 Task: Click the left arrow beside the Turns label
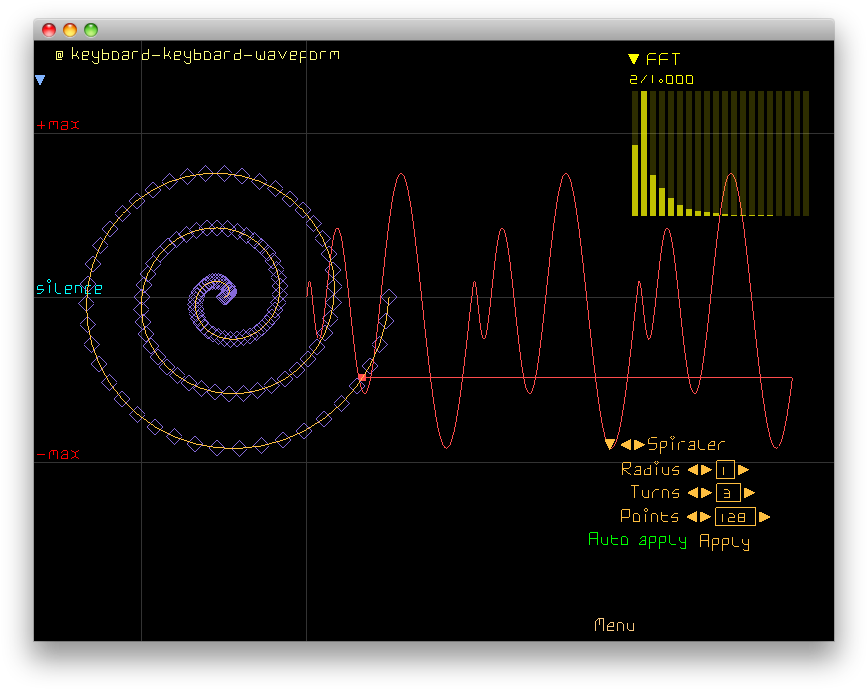(693, 492)
